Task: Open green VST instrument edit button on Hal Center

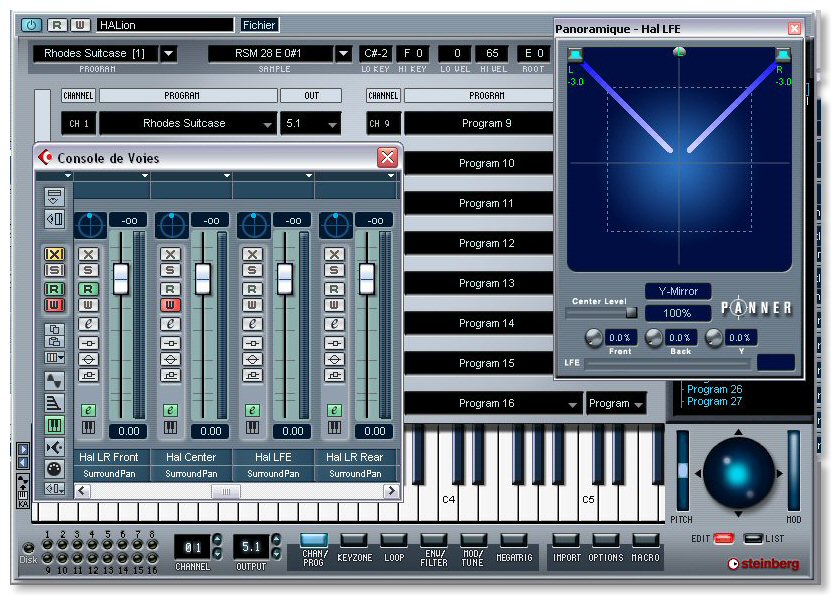Action: 170,410
